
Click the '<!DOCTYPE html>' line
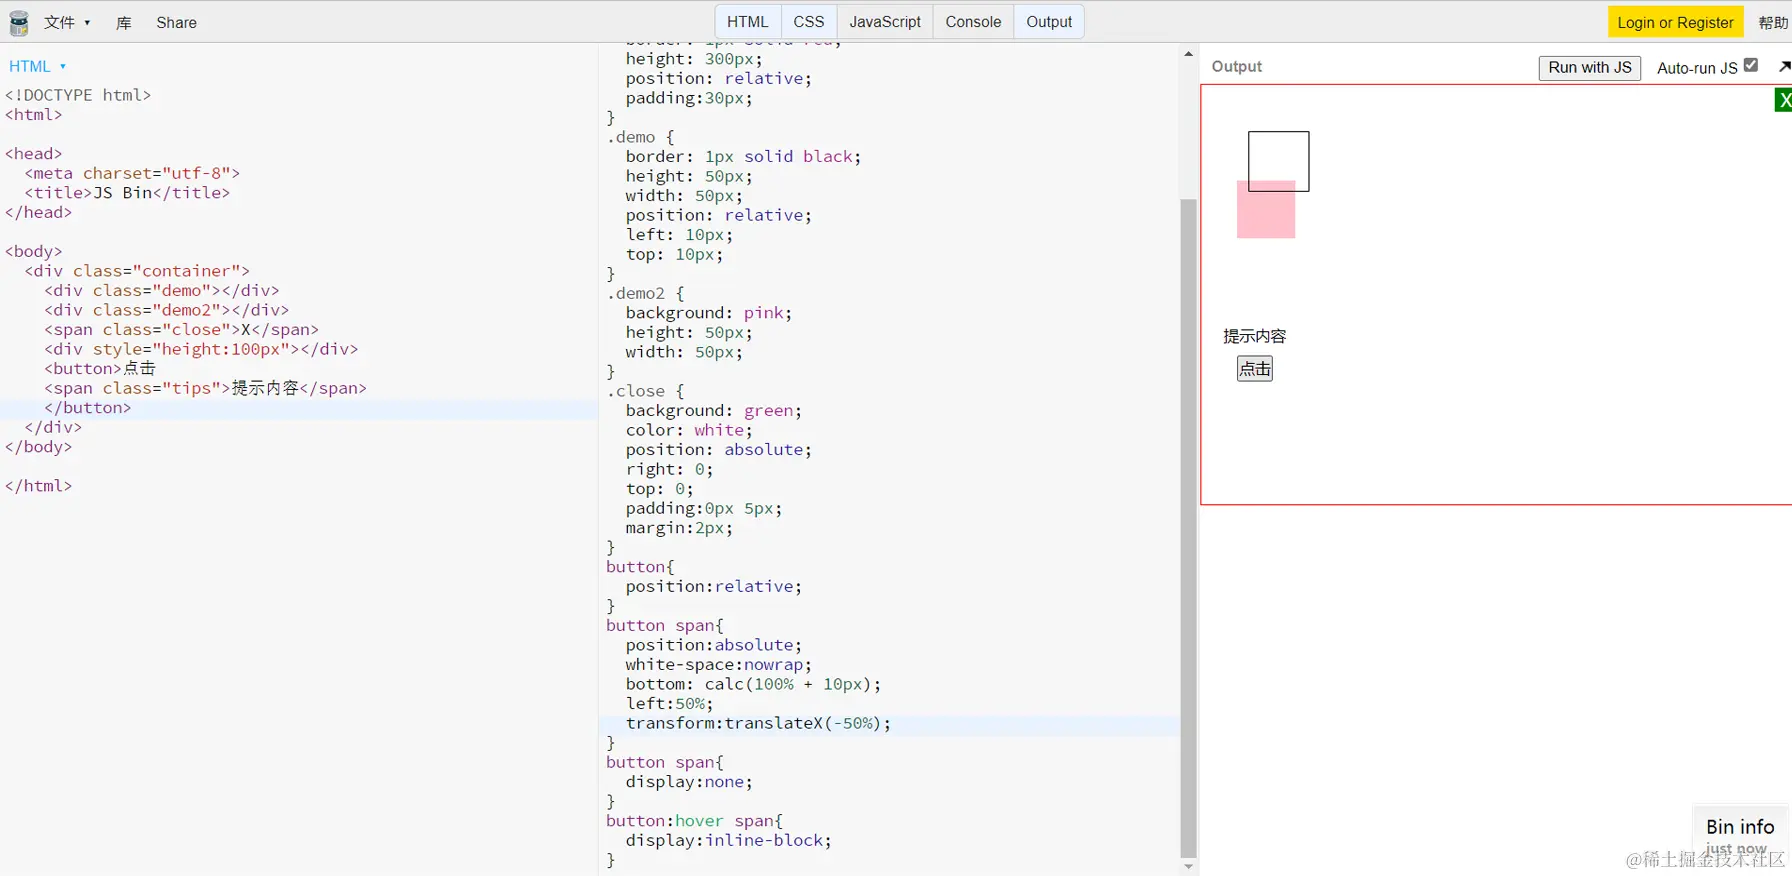(x=78, y=95)
